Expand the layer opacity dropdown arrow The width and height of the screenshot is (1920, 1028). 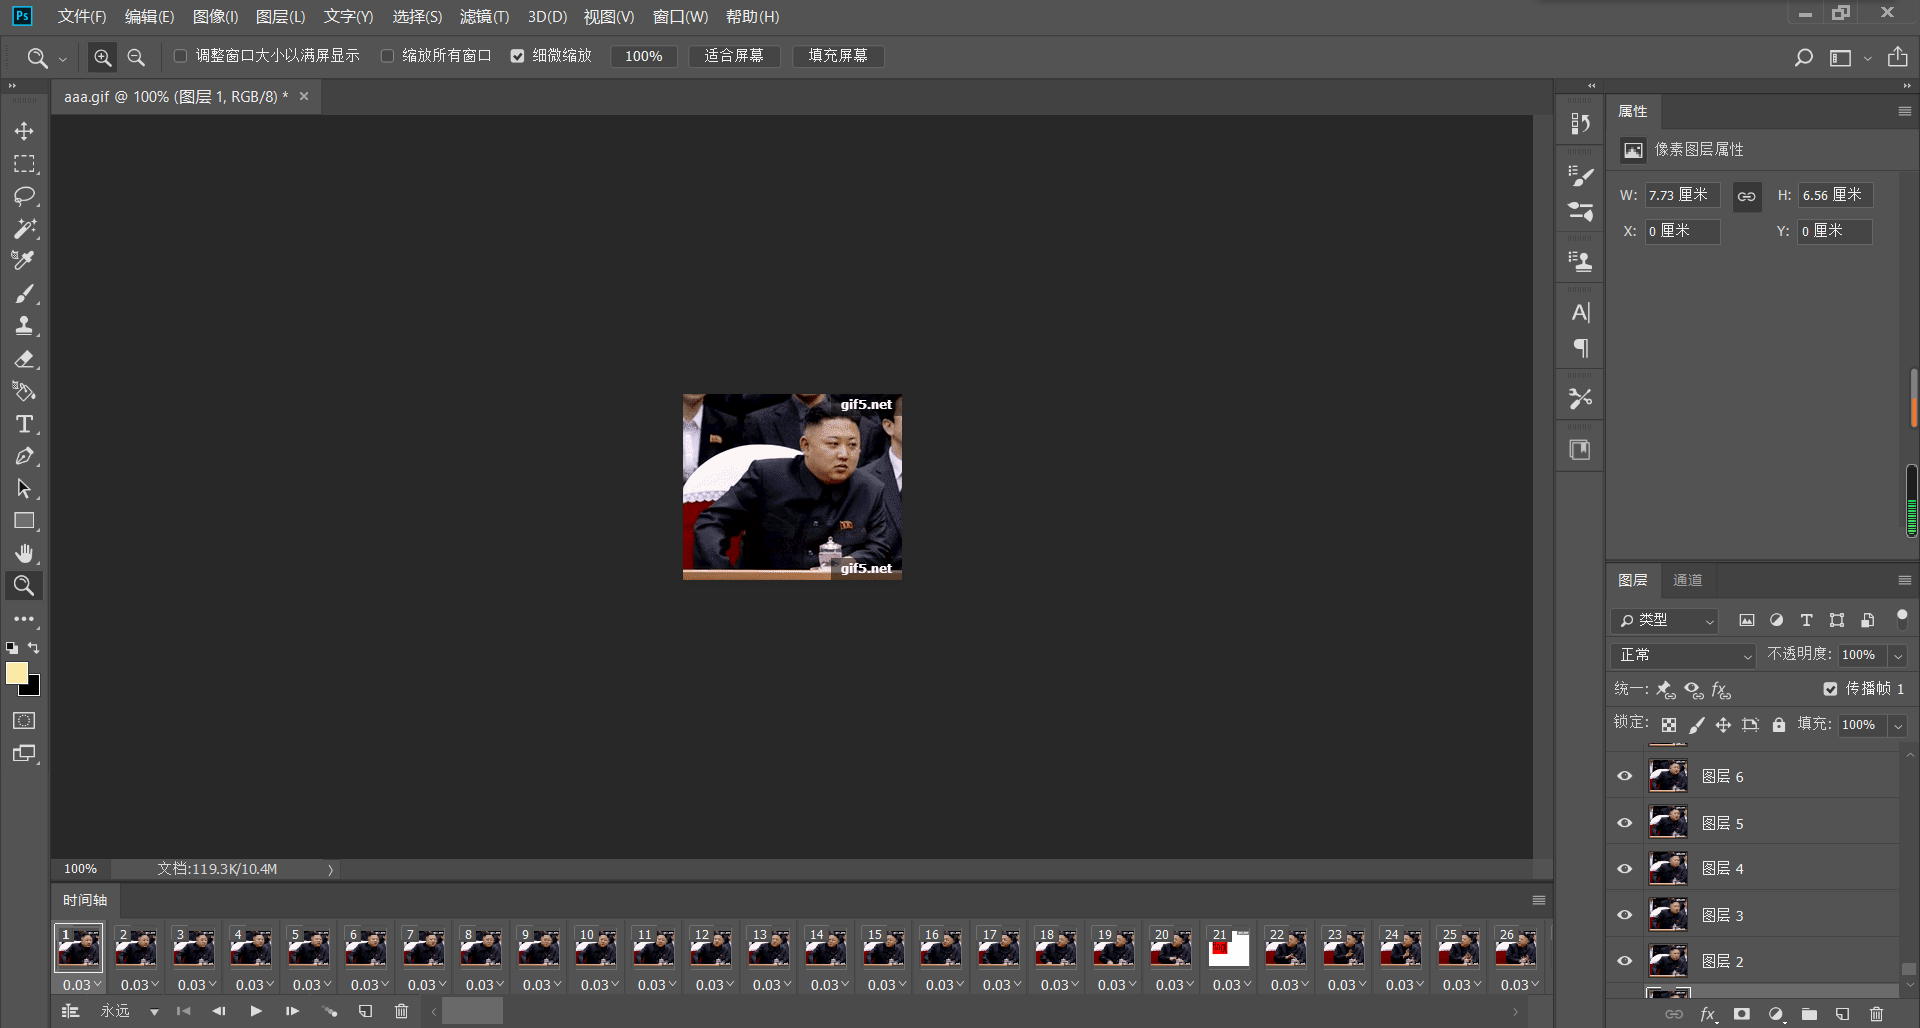point(1897,655)
